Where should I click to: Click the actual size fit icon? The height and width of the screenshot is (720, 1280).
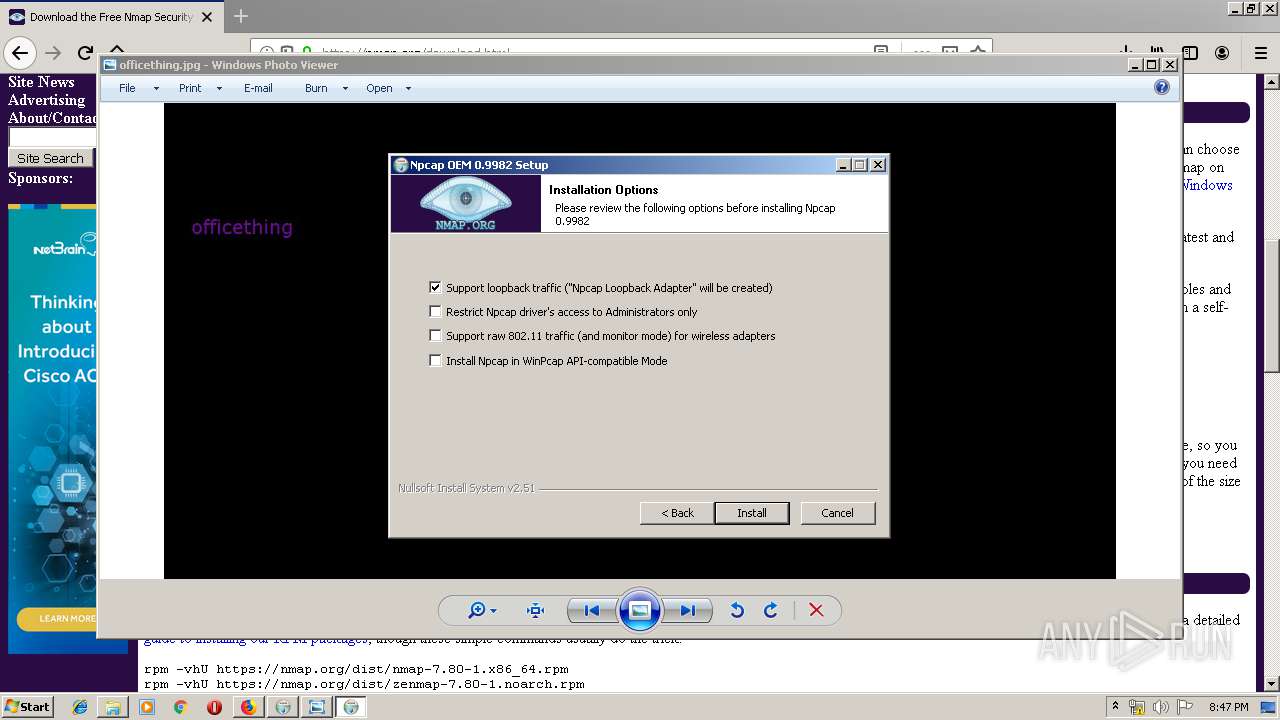point(535,611)
